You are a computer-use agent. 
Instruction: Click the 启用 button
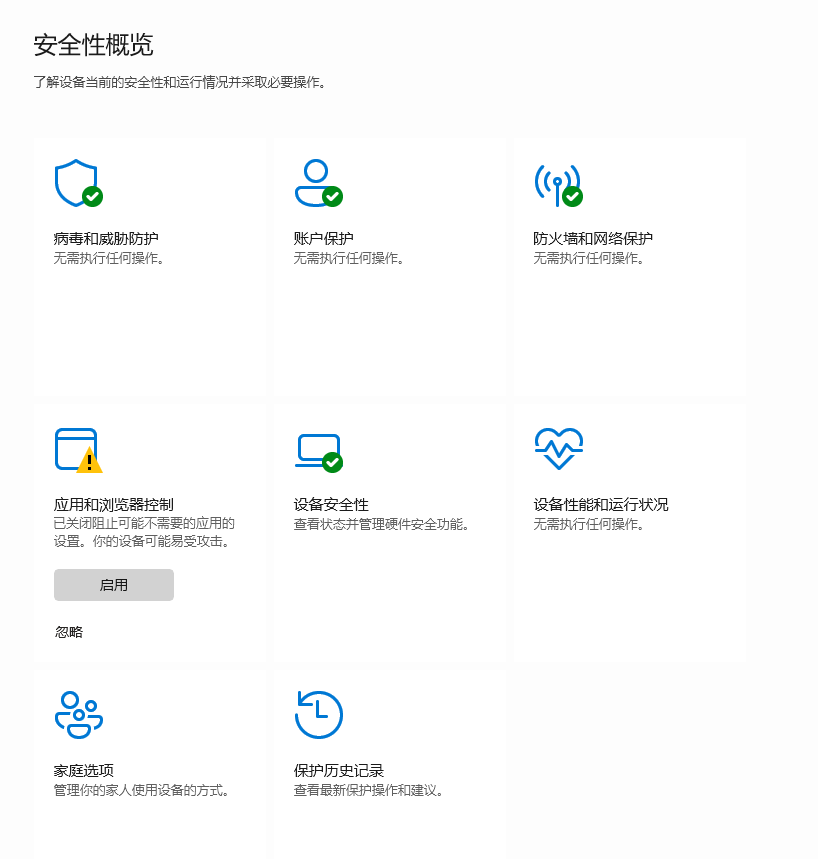click(x=114, y=585)
